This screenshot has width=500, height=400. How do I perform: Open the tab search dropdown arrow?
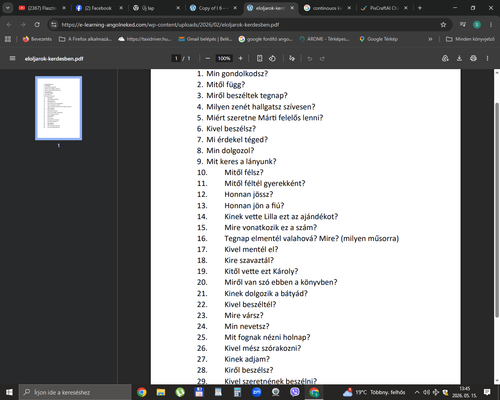pos(7,8)
